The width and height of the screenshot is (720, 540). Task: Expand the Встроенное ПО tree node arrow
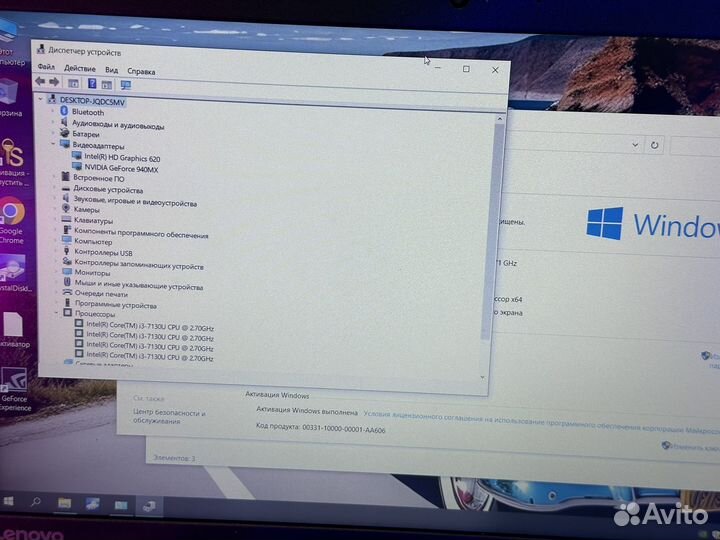click(x=54, y=176)
